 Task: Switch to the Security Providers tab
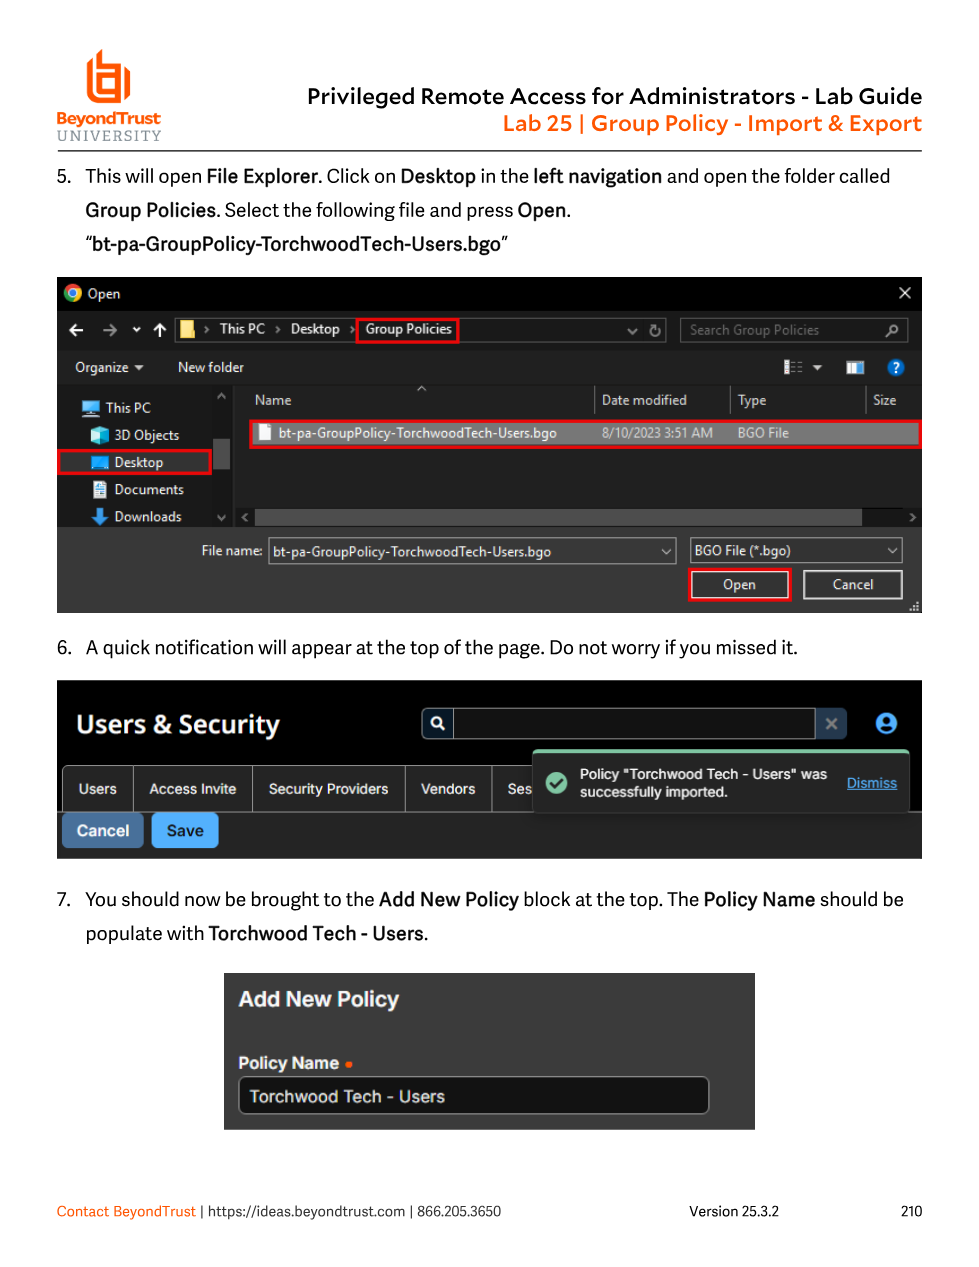(x=328, y=789)
